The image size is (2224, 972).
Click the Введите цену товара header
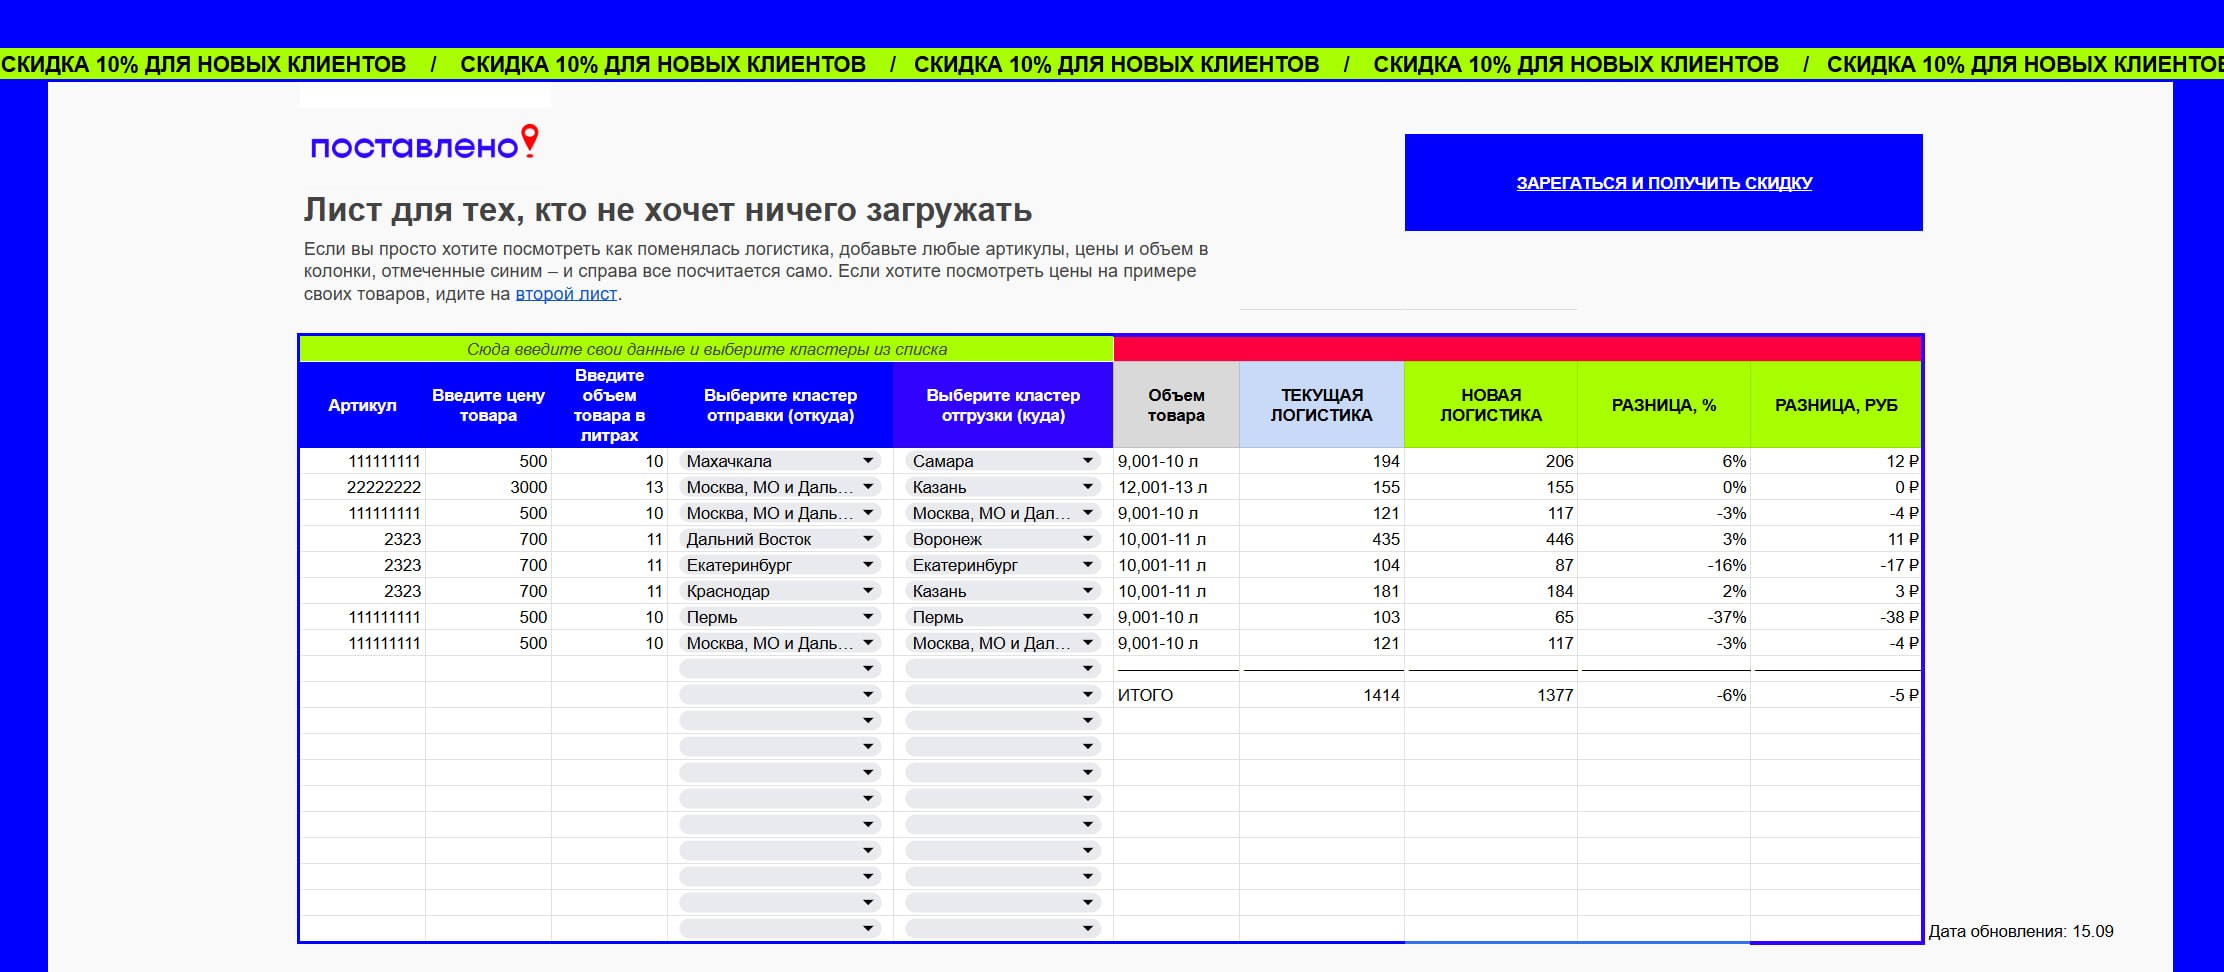point(489,405)
